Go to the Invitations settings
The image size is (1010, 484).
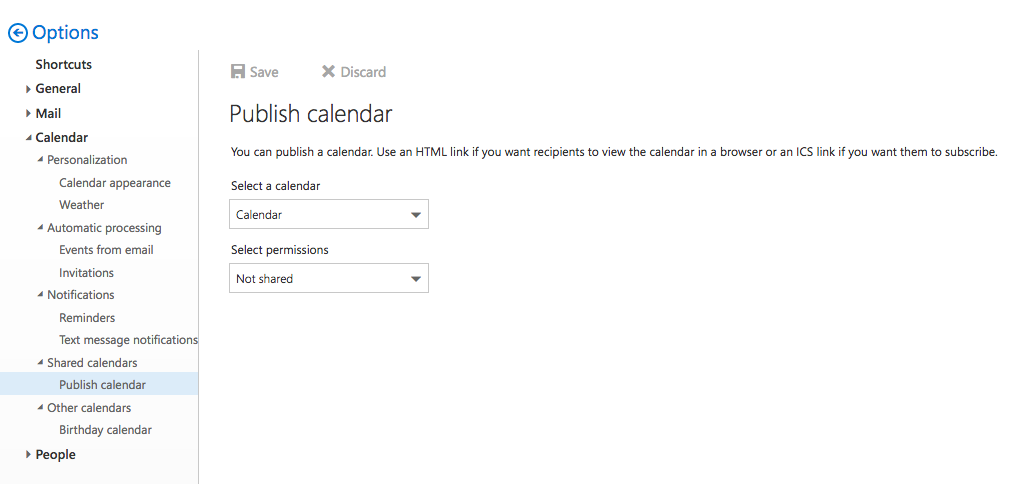[86, 273]
